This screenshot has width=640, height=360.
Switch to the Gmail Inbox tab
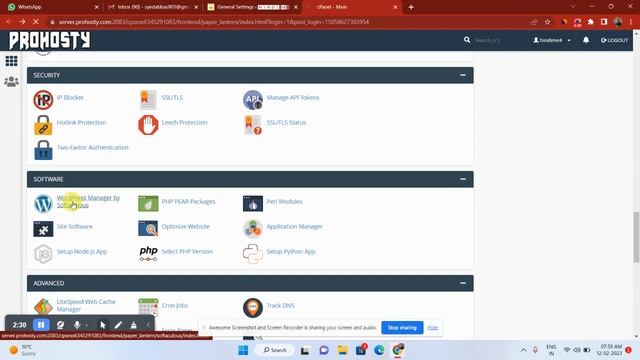(153, 7)
